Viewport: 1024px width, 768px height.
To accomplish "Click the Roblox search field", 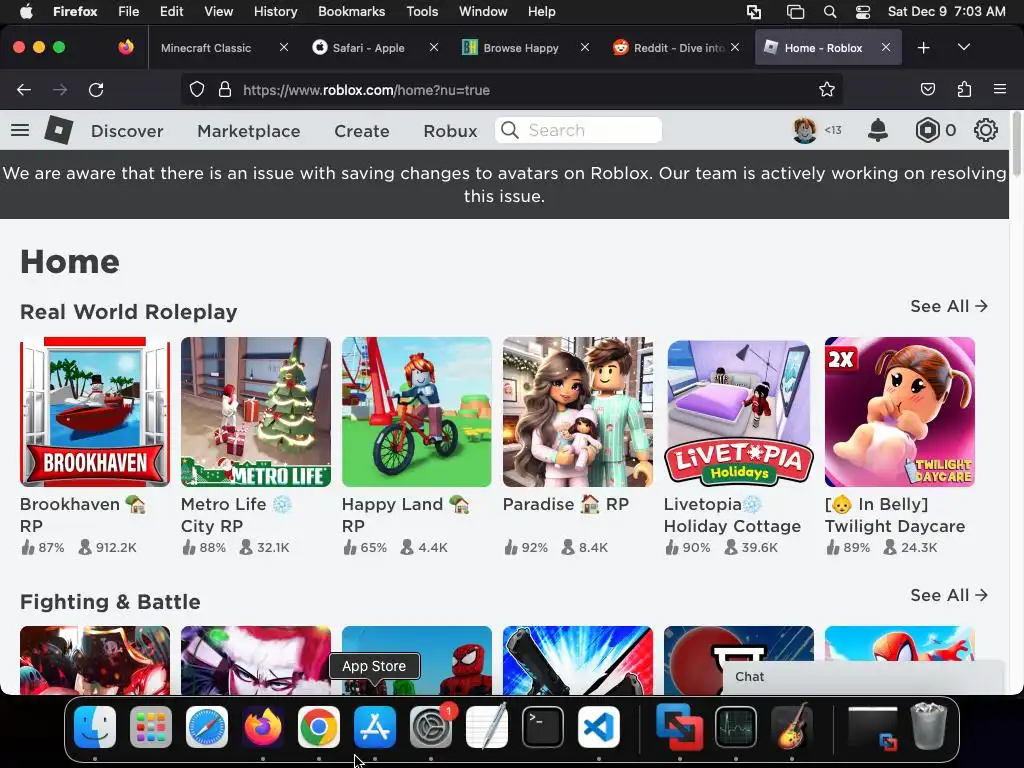I will (579, 130).
